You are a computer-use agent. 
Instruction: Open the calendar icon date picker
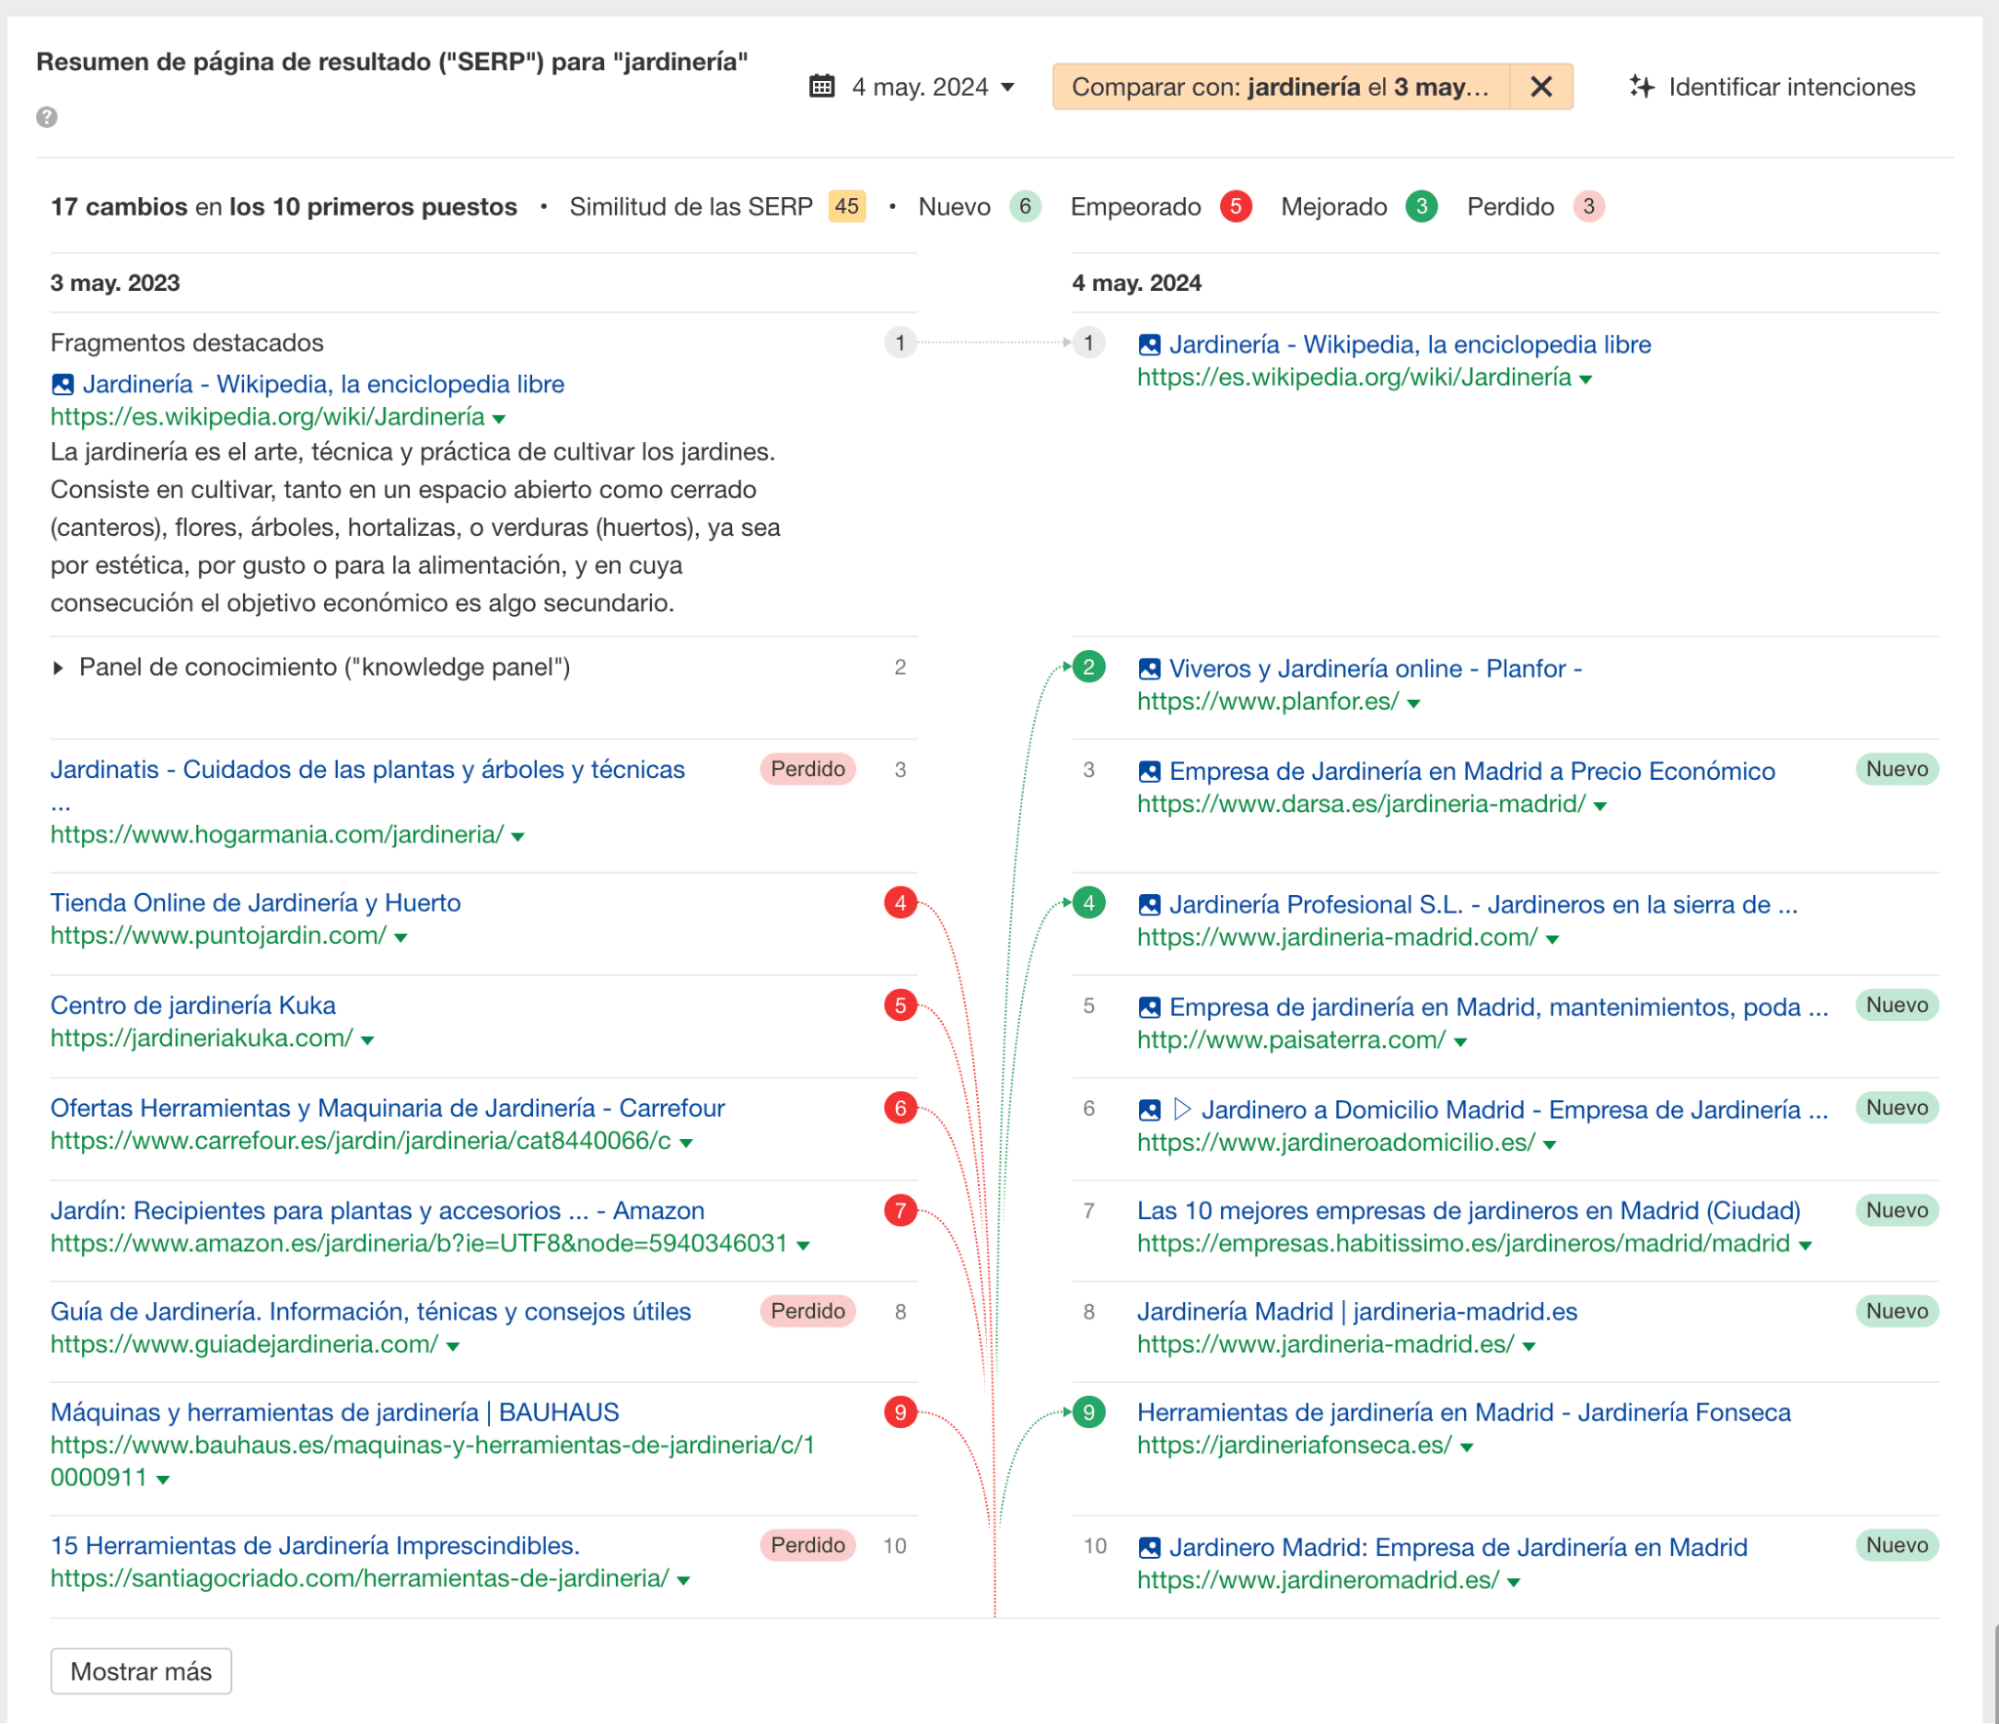coord(821,87)
